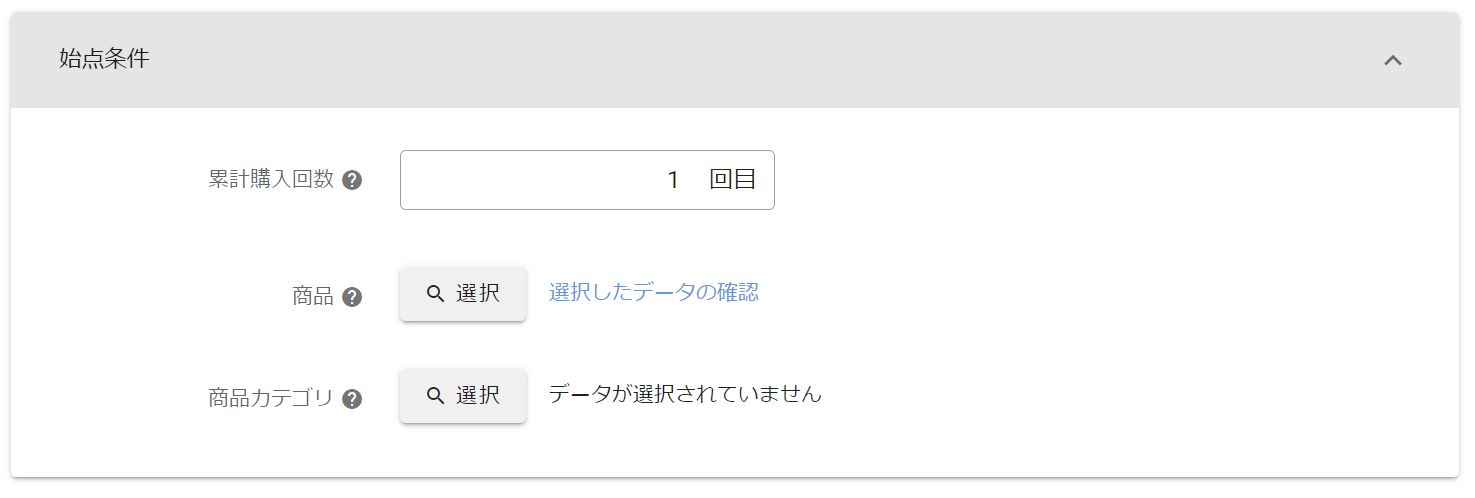Click the 商品カテゴリ field label
The height and width of the screenshot is (498, 1475).
pyautogui.click(x=270, y=398)
